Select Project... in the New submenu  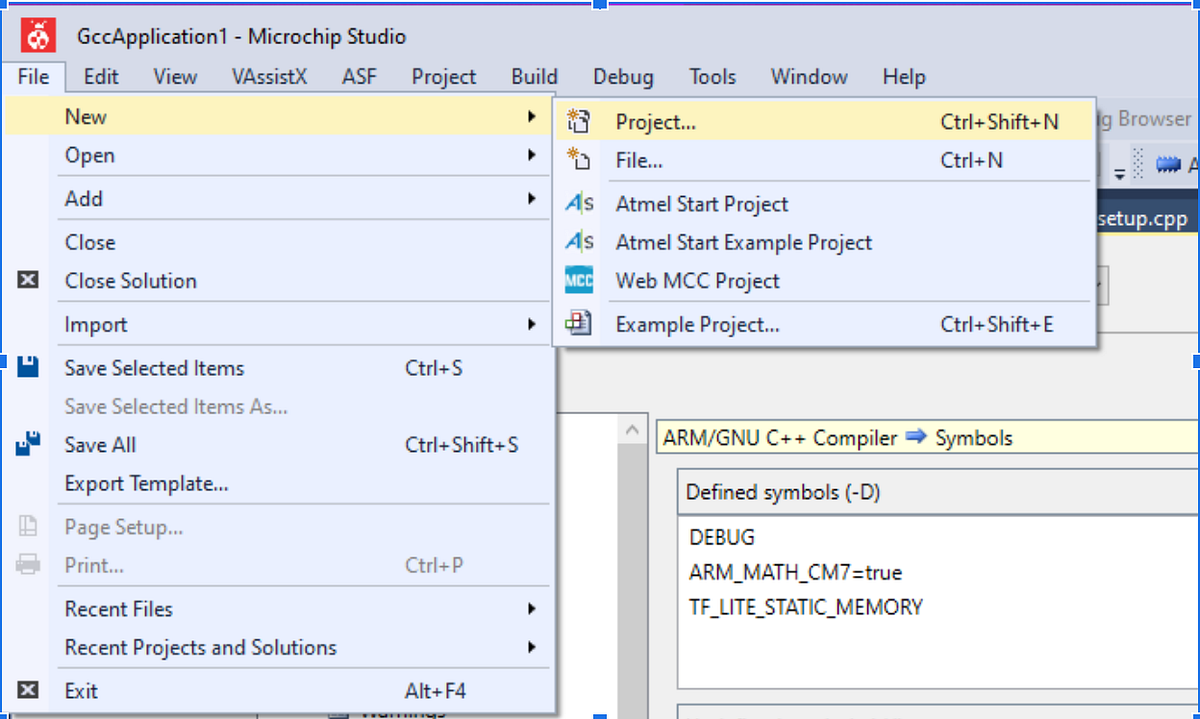[x=825, y=122]
